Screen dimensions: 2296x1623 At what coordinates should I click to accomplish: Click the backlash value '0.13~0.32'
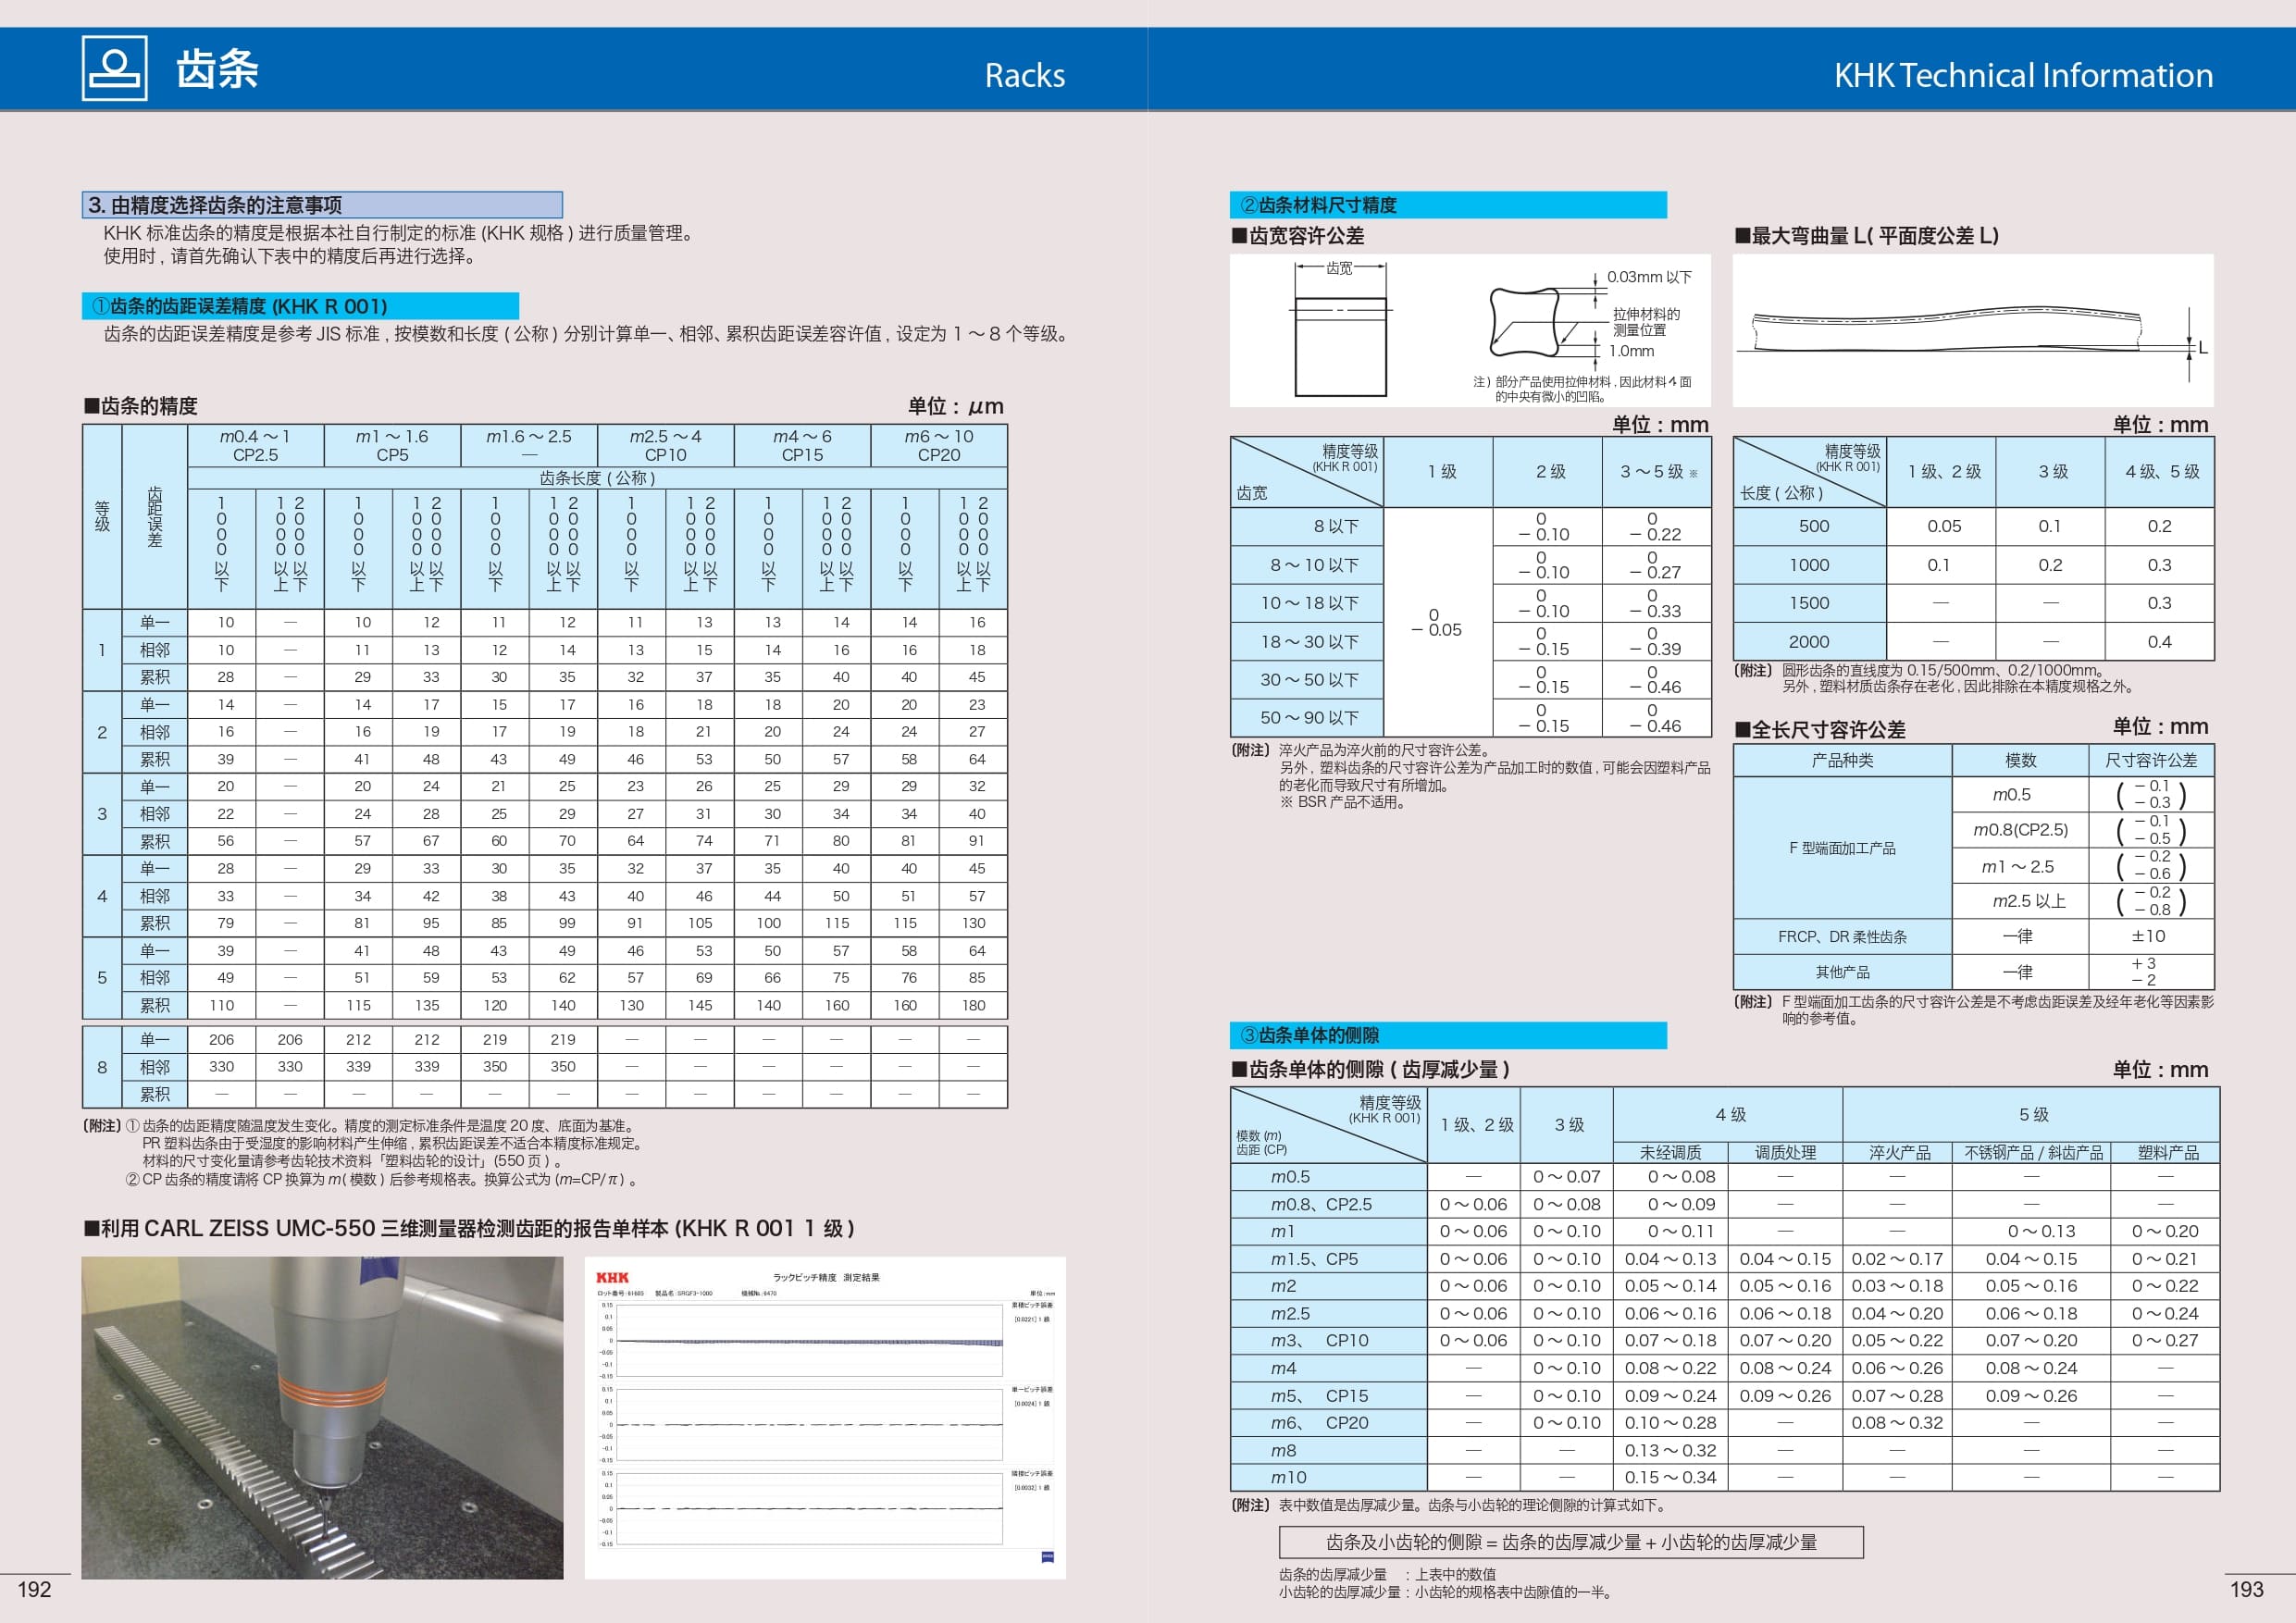pyautogui.click(x=1670, y=1451)
